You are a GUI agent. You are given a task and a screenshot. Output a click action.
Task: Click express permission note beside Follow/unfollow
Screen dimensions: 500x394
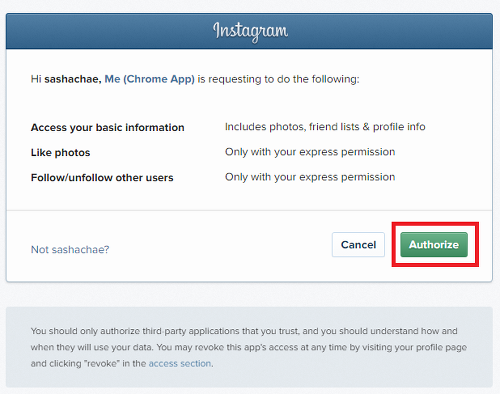point(310,177)
